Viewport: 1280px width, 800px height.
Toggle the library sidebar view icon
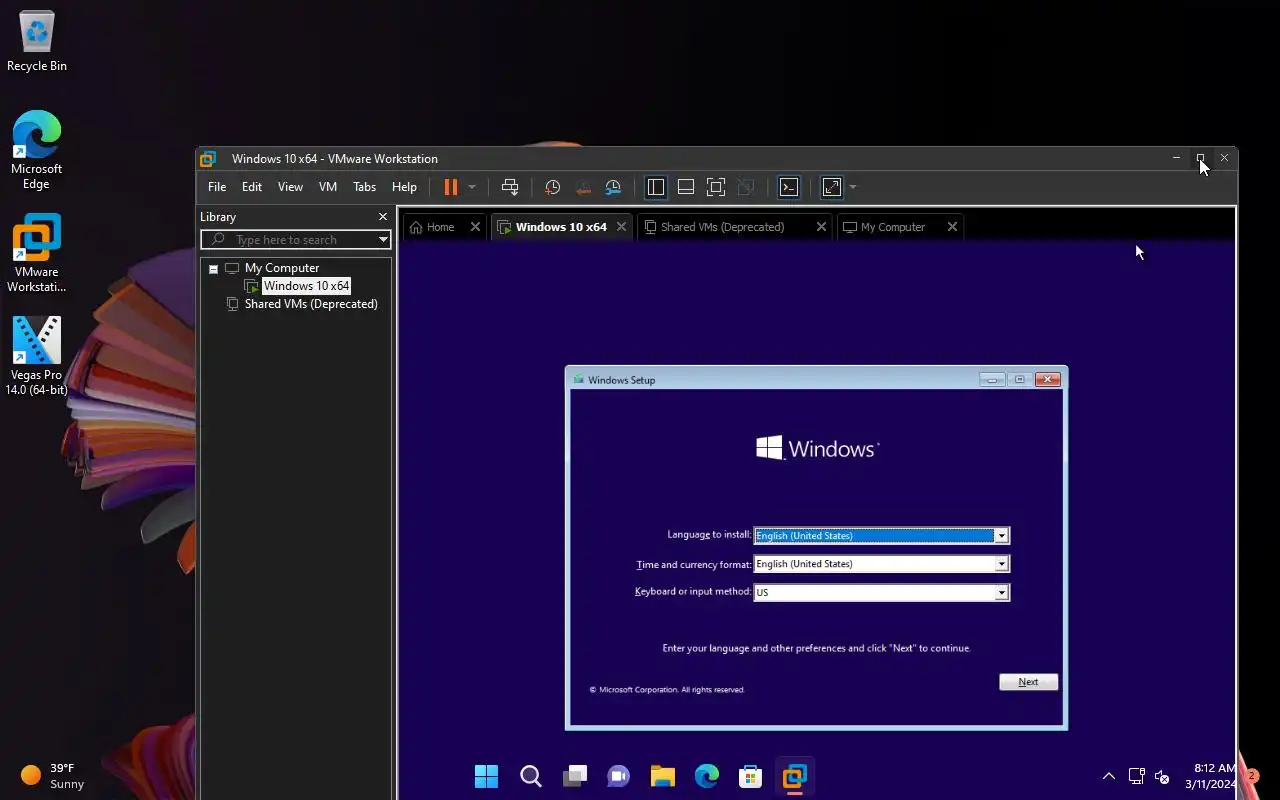656,187
